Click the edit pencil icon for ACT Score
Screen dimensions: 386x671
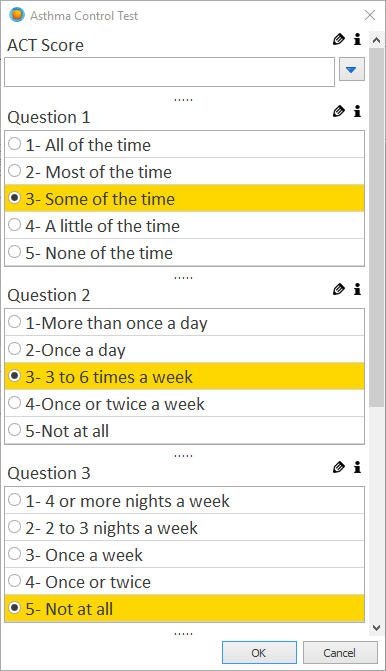(x=338, y=39)
